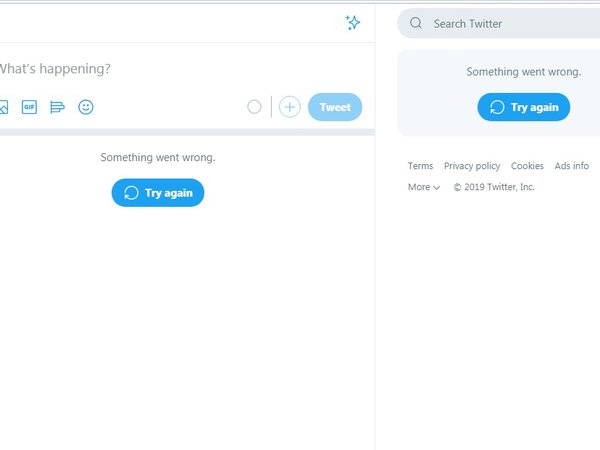The image size is (600, 450).
Task: Open the Cookies link
Action: tap(527, 166)
